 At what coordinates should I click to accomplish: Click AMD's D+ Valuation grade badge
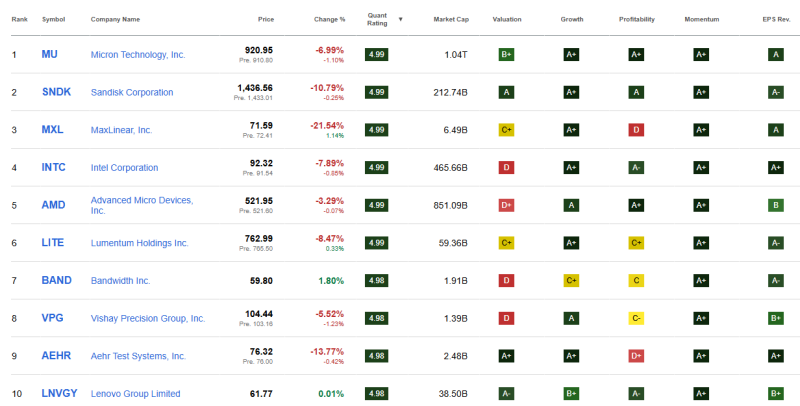tap(506, 206)
